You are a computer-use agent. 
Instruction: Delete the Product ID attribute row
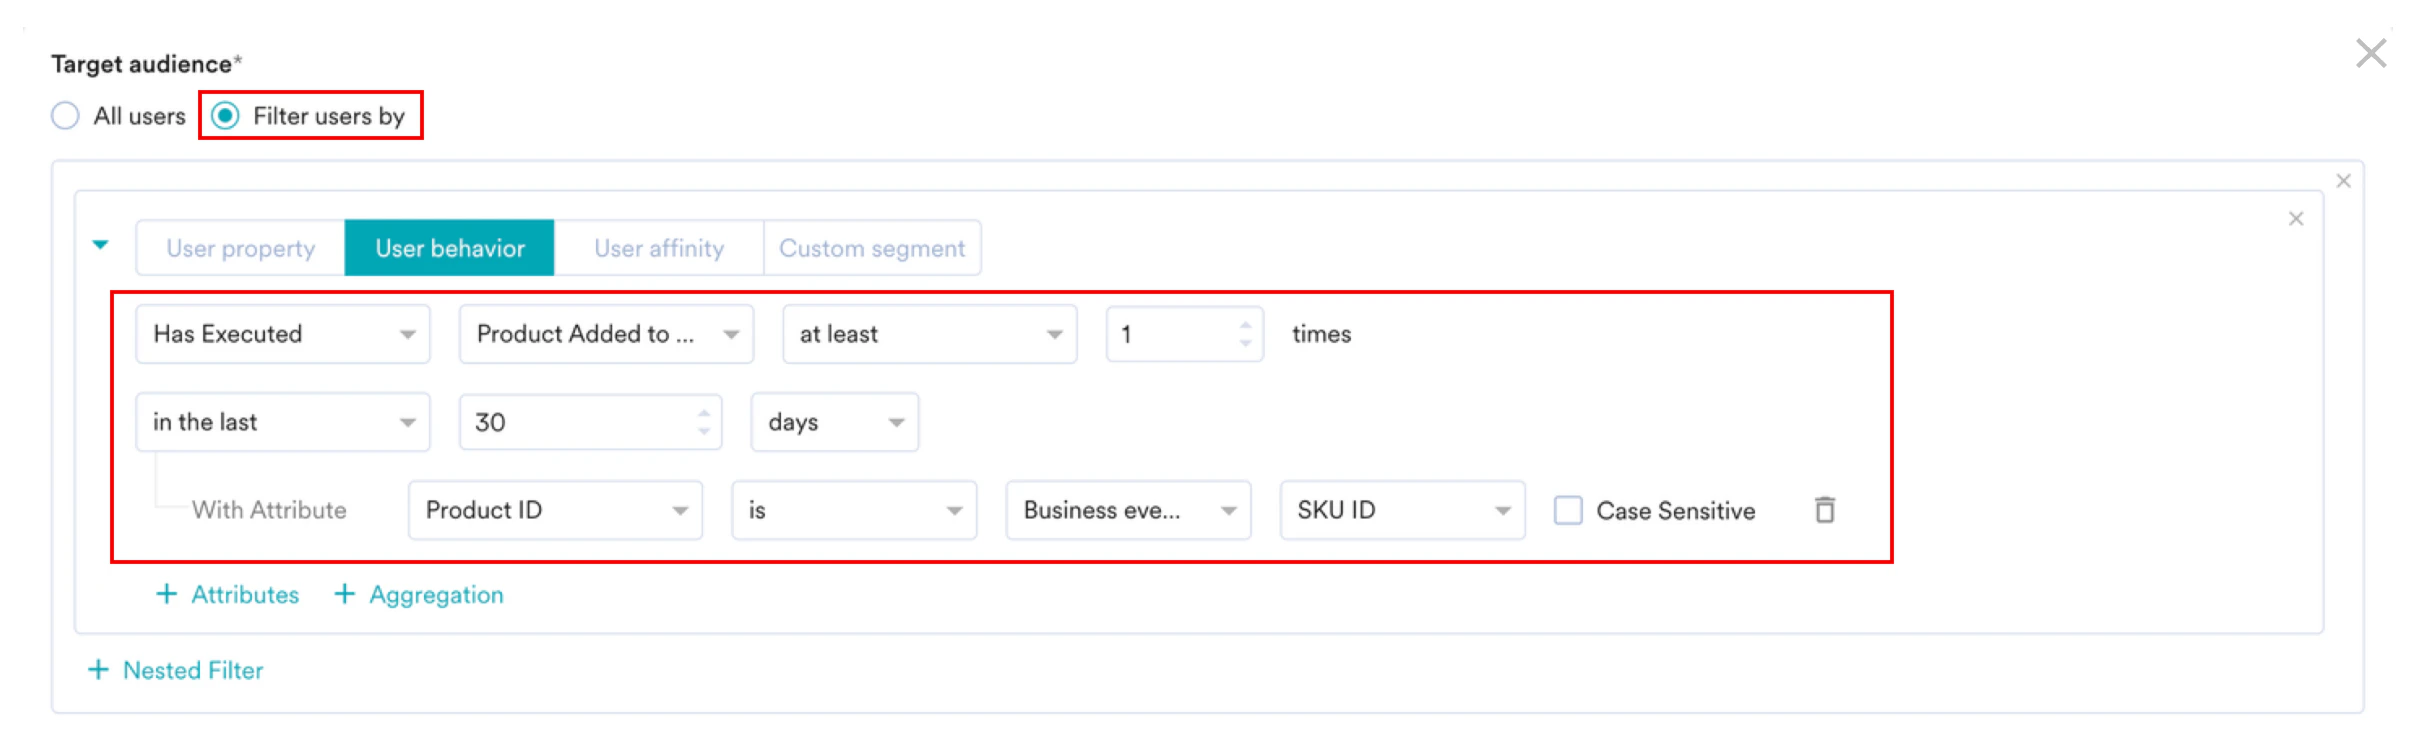(1824, 510)
